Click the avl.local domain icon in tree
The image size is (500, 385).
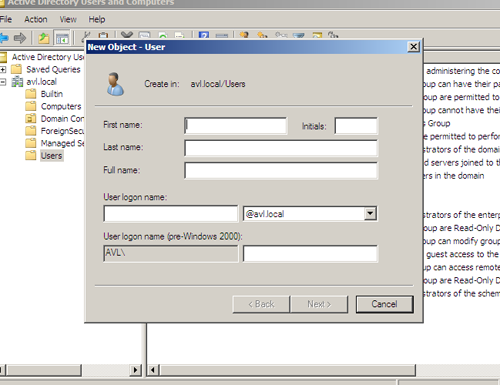pyautogui.click(x=17, y=82)
